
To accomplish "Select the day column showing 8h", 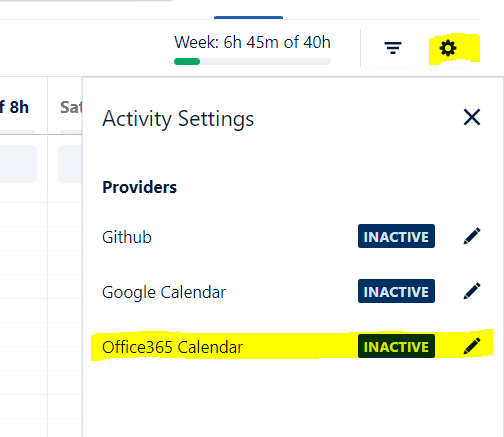I will click(14, 107).
